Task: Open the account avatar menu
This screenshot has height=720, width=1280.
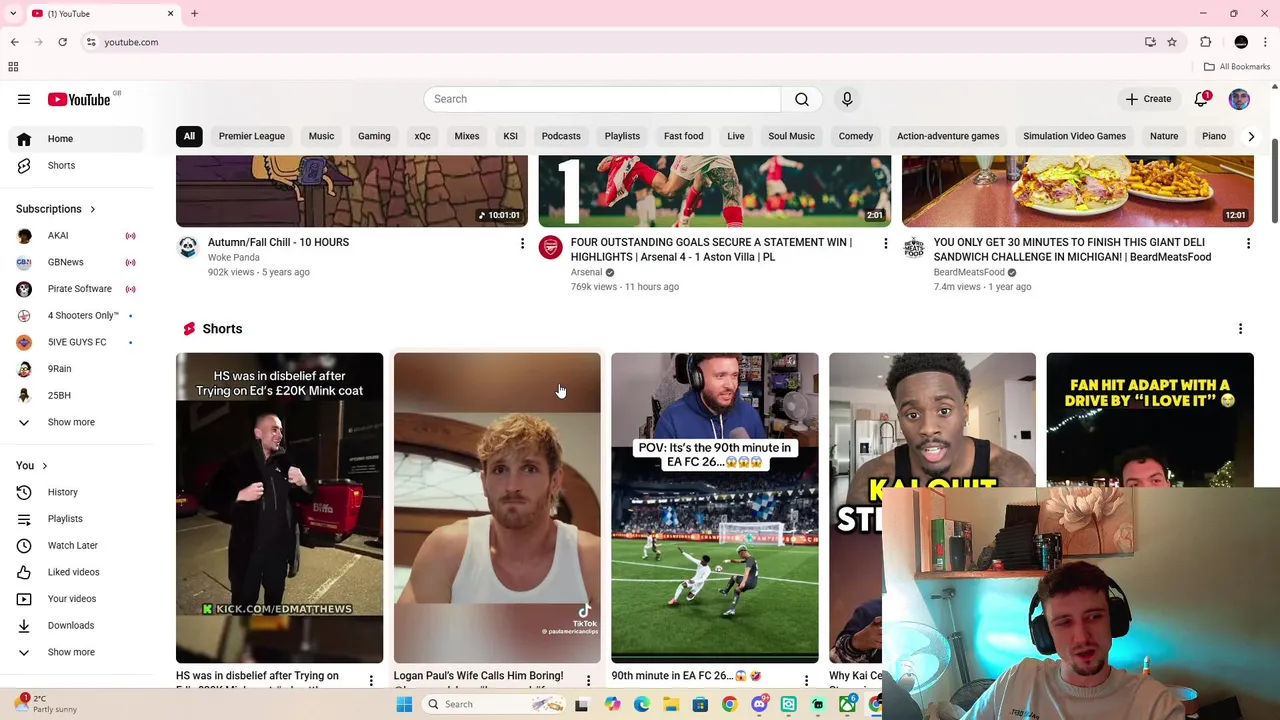Action: click(1239, 99)
